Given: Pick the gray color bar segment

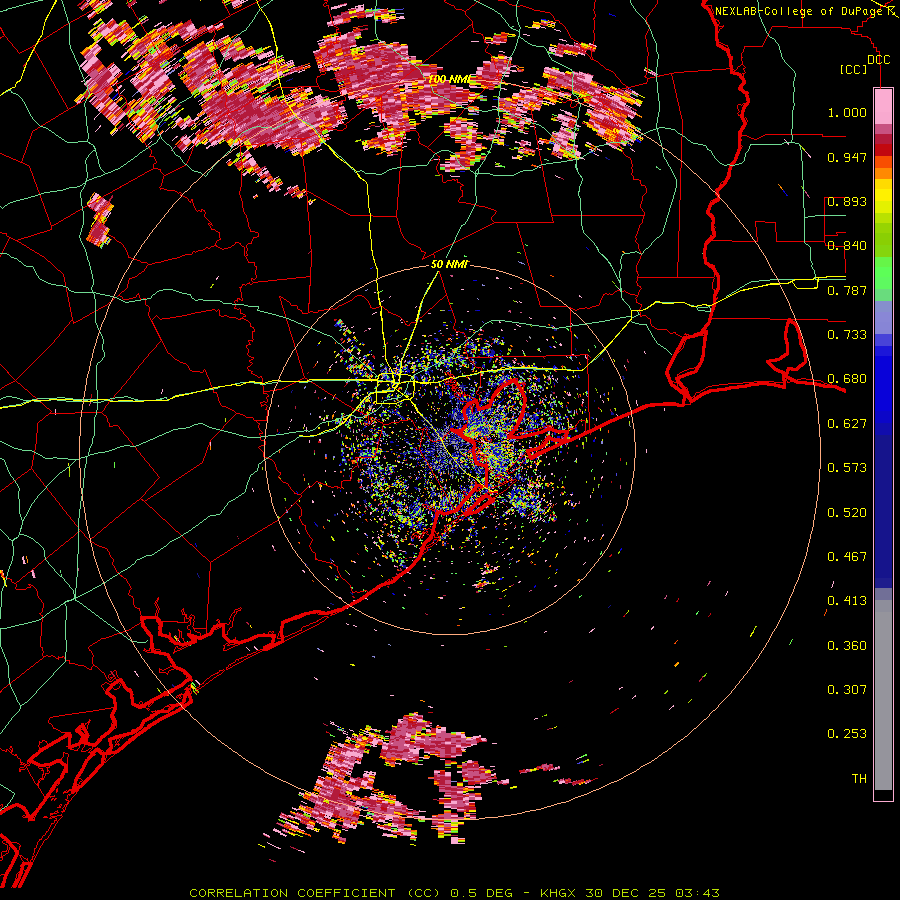Looking at the screenshot, I should 883,695.
